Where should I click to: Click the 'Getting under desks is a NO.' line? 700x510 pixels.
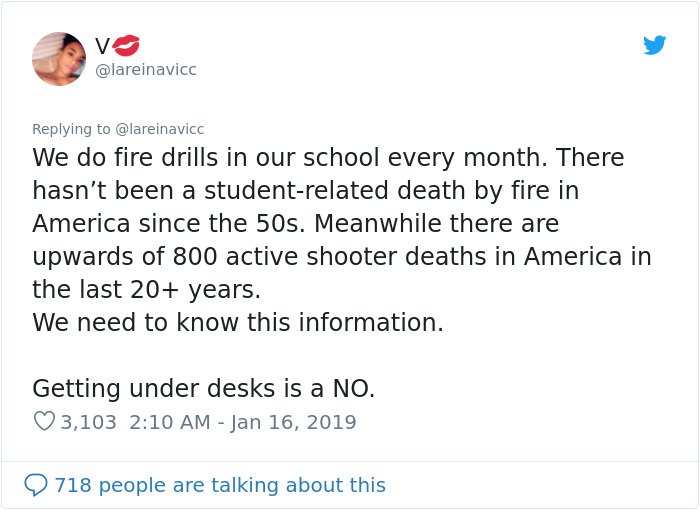tap(205, 388)
